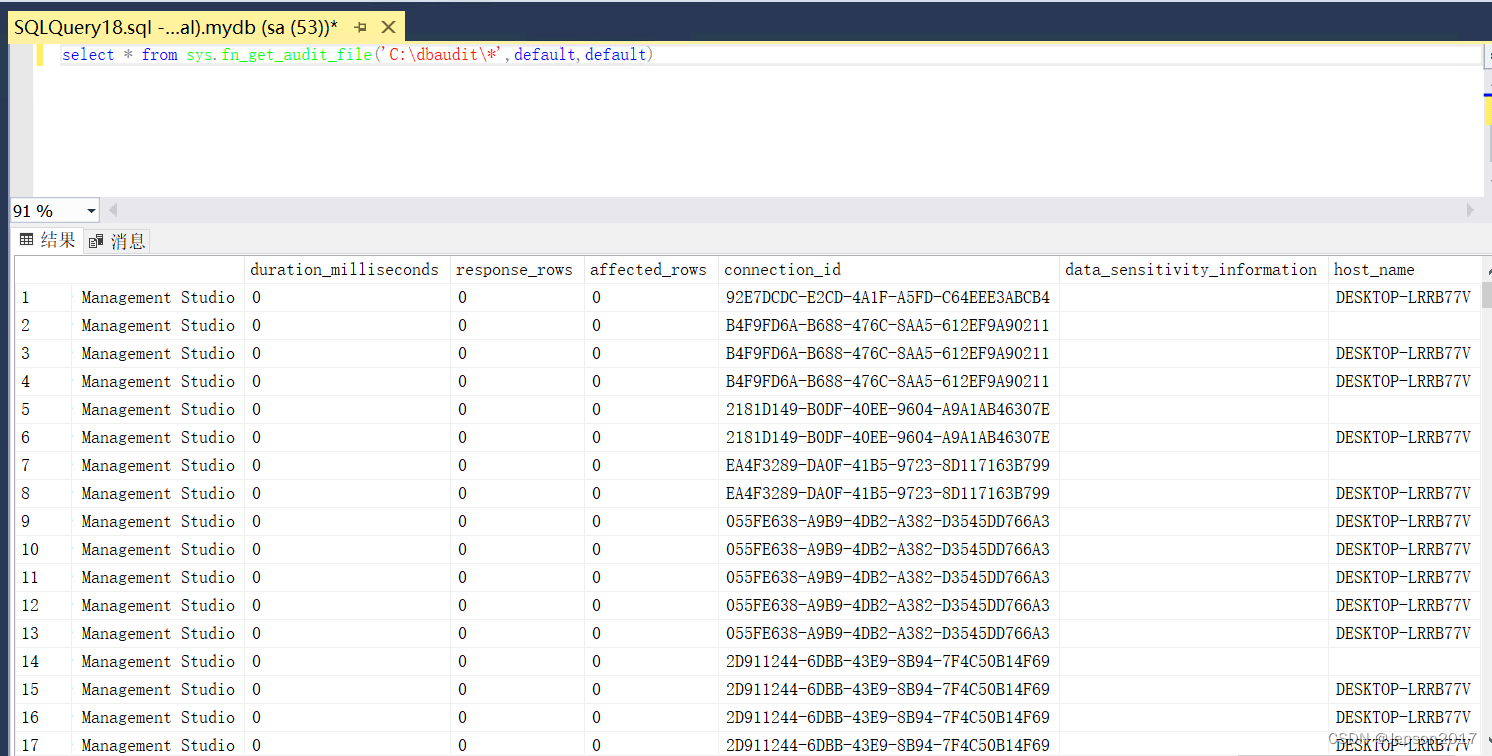Select host_name DESKTOP-LRRB77V in row 1
The width and height of the screenshot is (1492, 756).
(1404, 298)
